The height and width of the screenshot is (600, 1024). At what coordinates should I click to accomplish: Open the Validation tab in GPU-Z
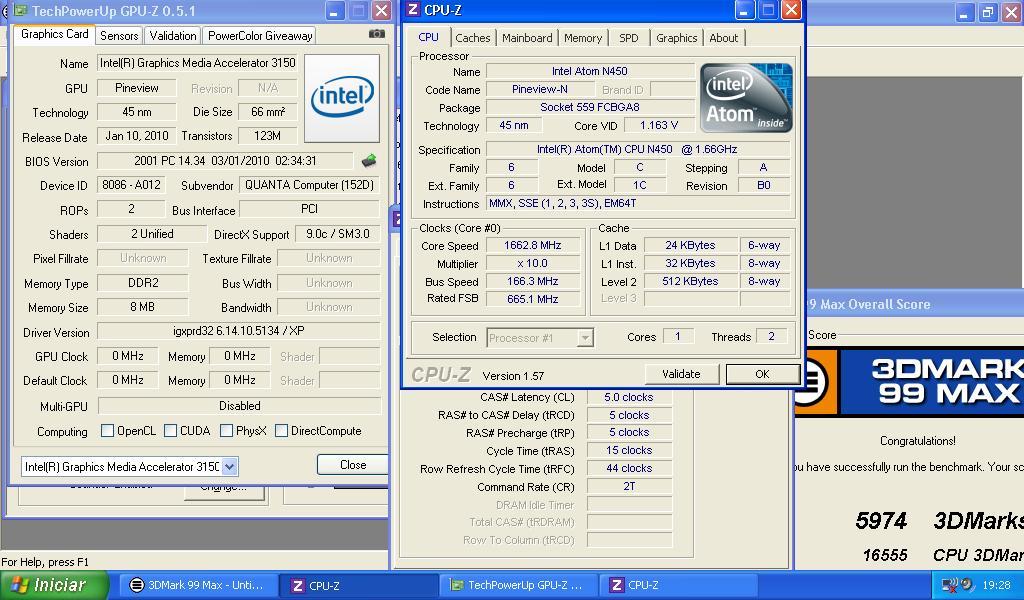172,36
